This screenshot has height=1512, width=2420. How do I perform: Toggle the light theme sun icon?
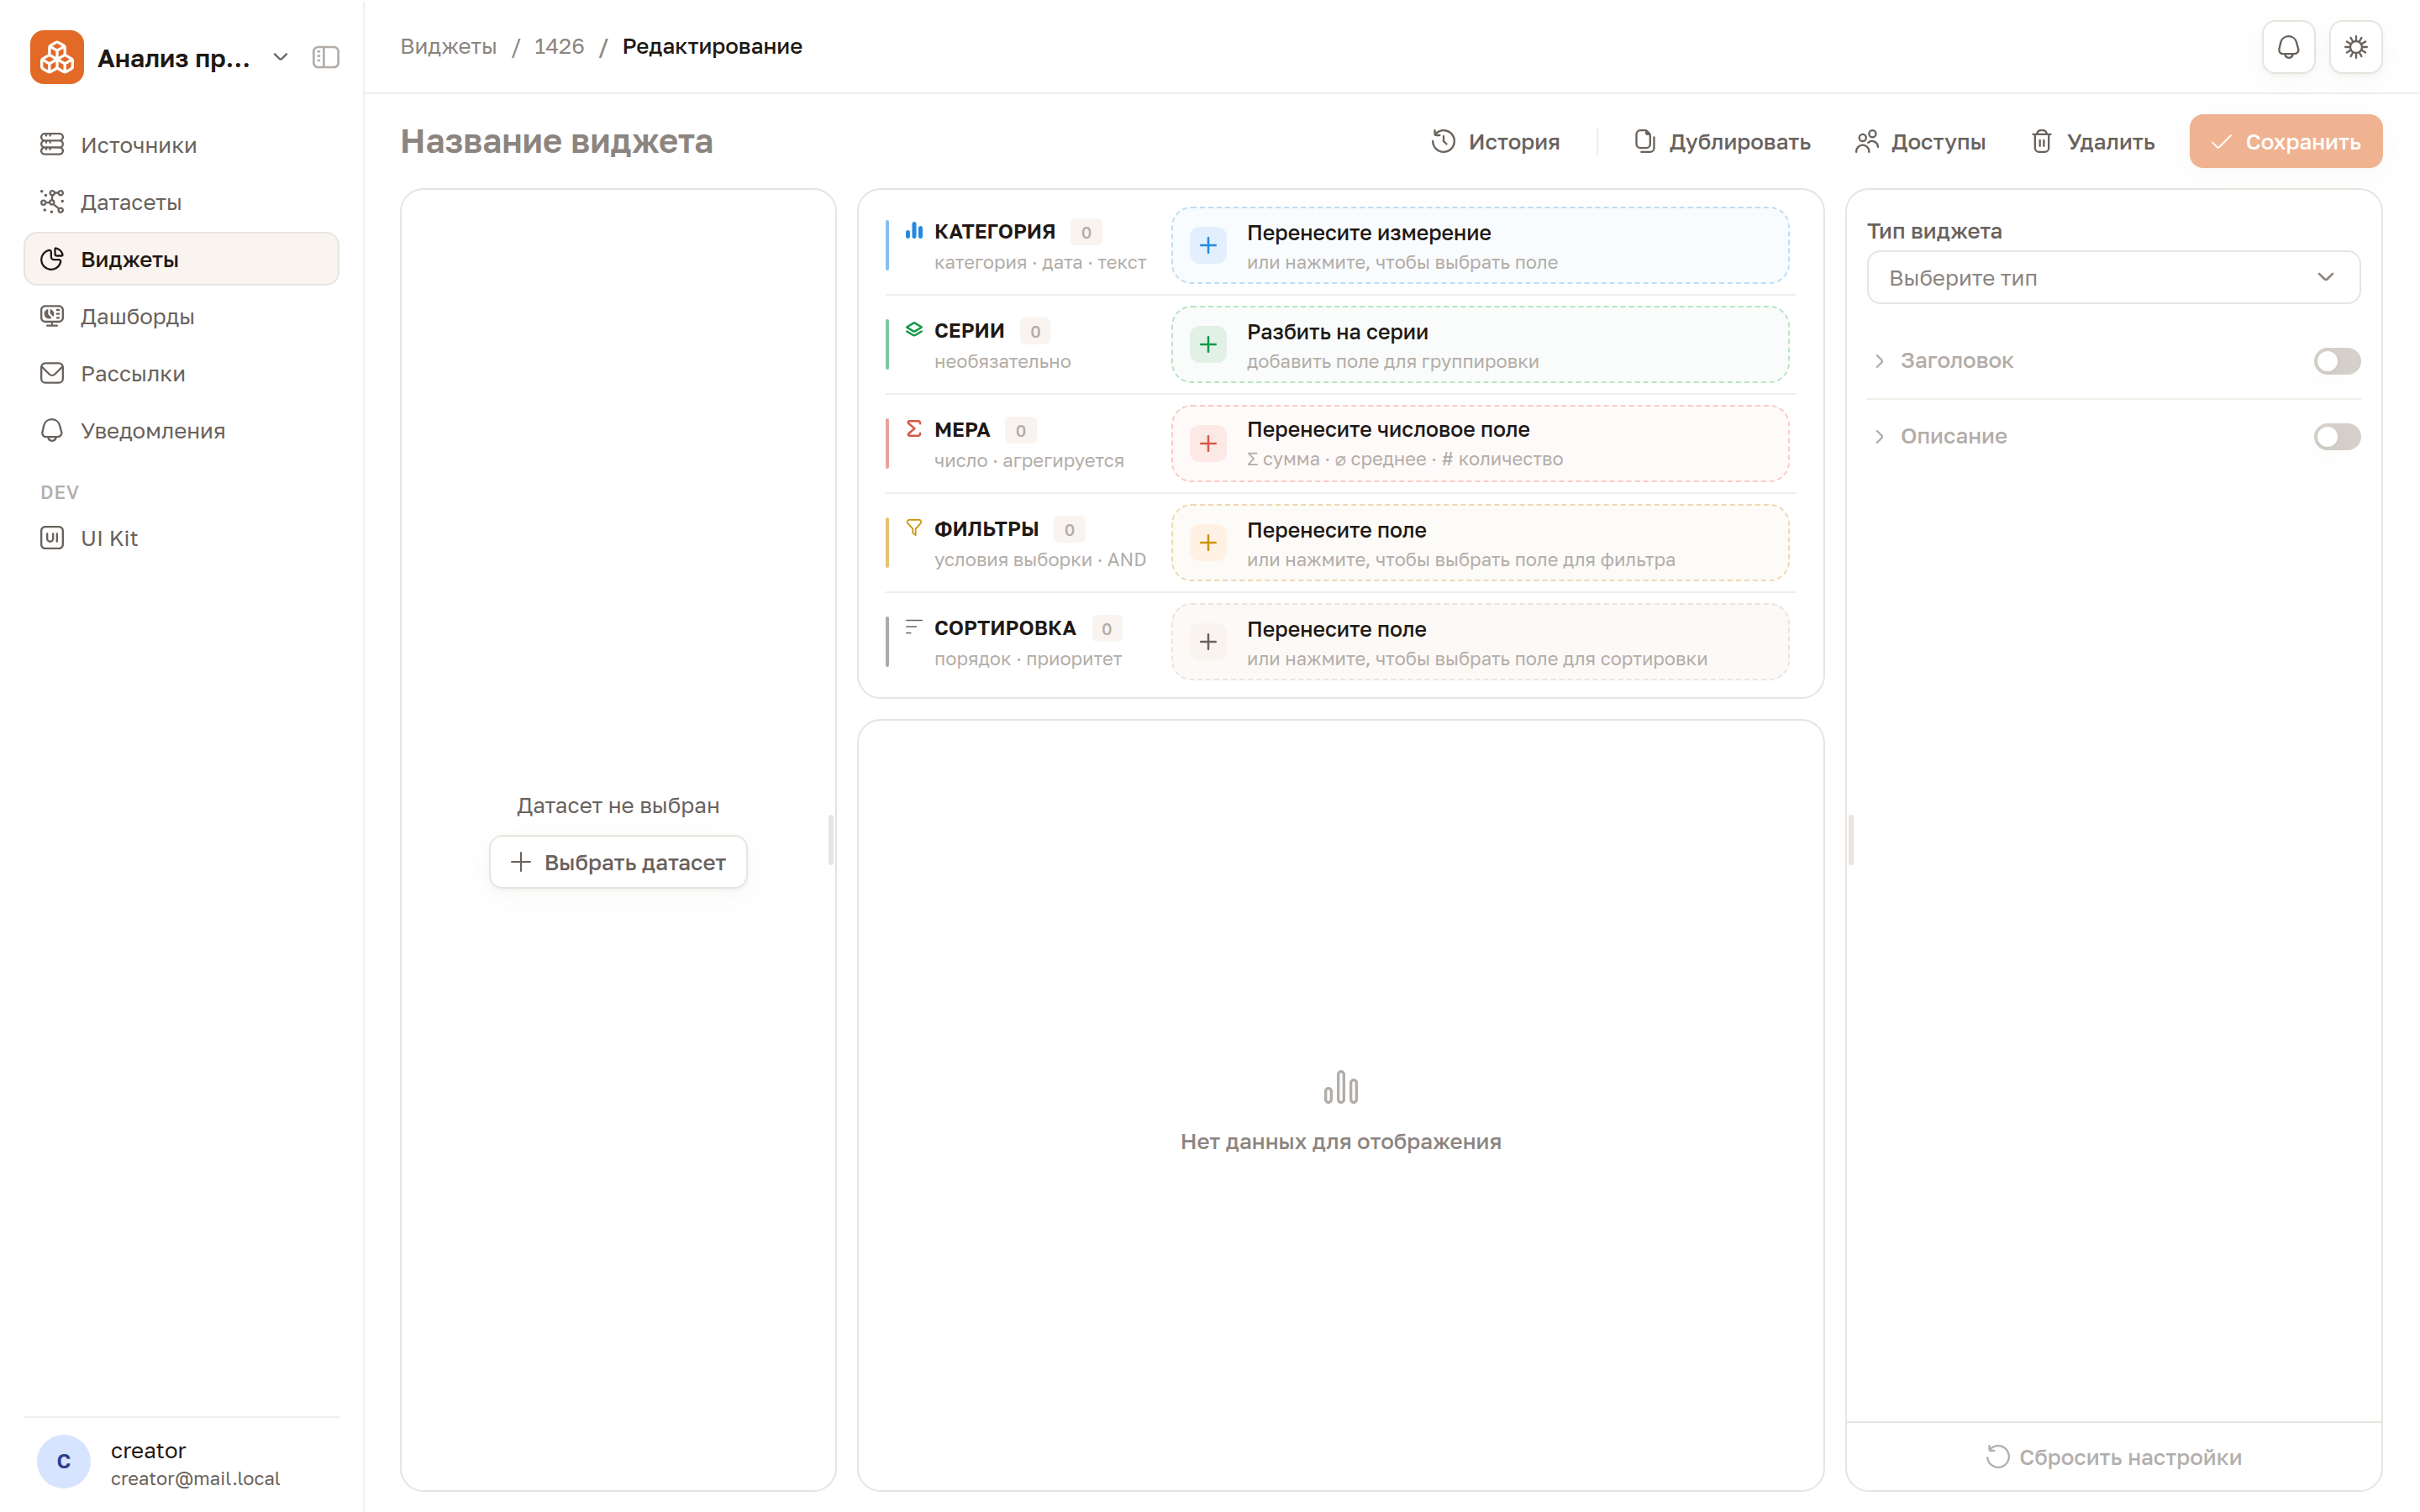[2356, 47]
